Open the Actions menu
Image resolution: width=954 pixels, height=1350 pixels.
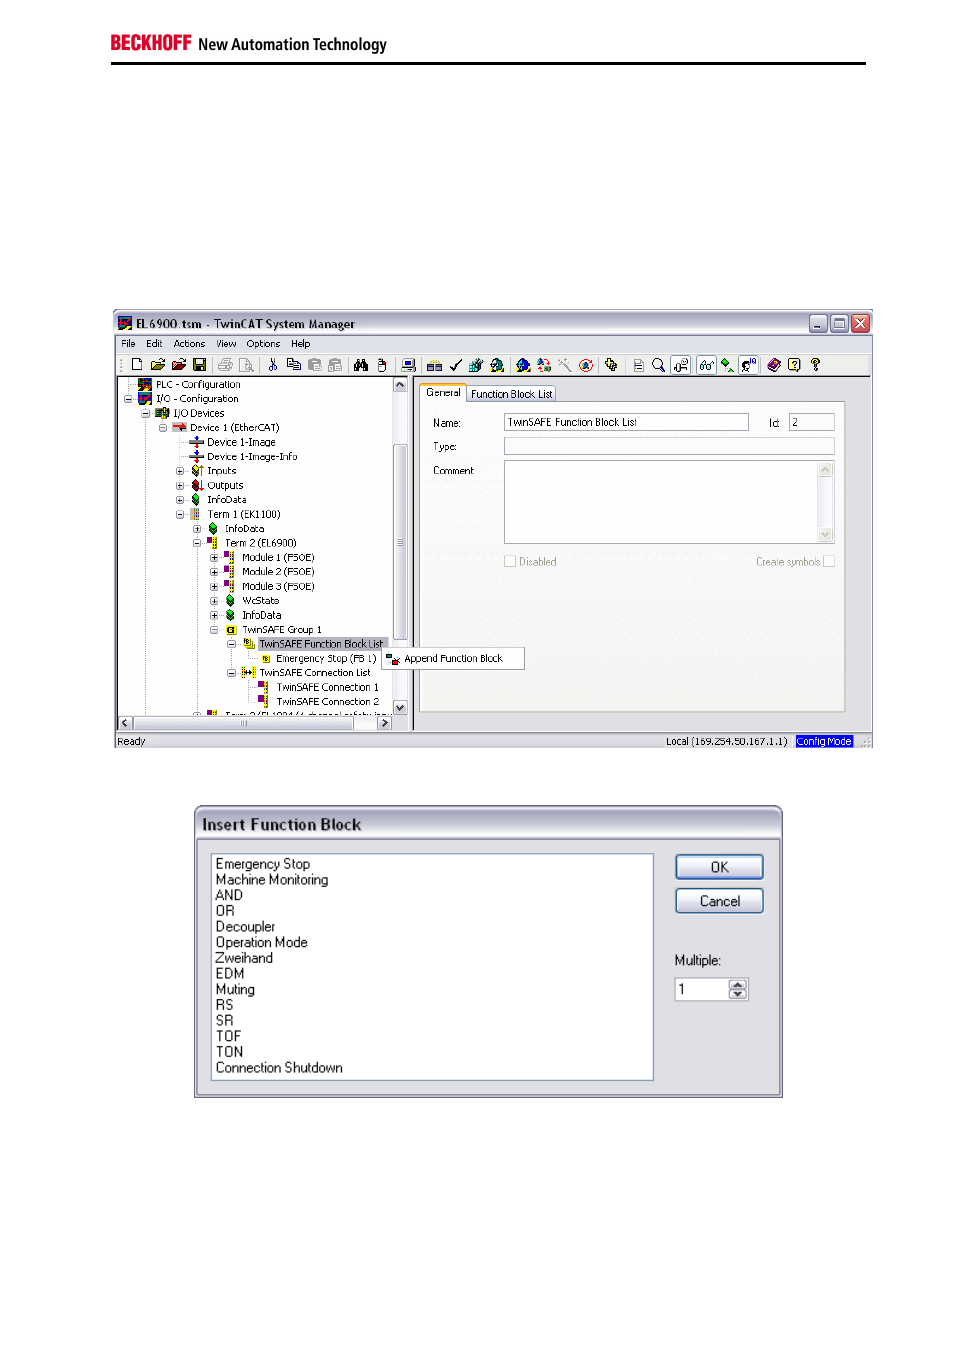[x=189, y=344]
